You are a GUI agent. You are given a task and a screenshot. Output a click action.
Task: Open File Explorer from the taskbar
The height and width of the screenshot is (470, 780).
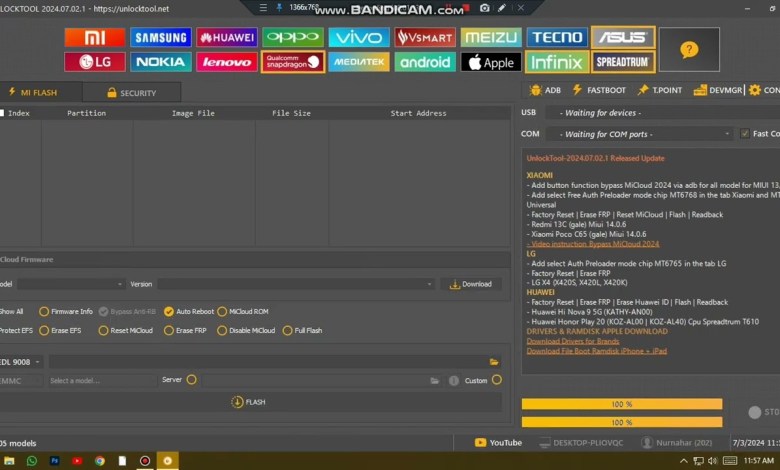[9, 461]
